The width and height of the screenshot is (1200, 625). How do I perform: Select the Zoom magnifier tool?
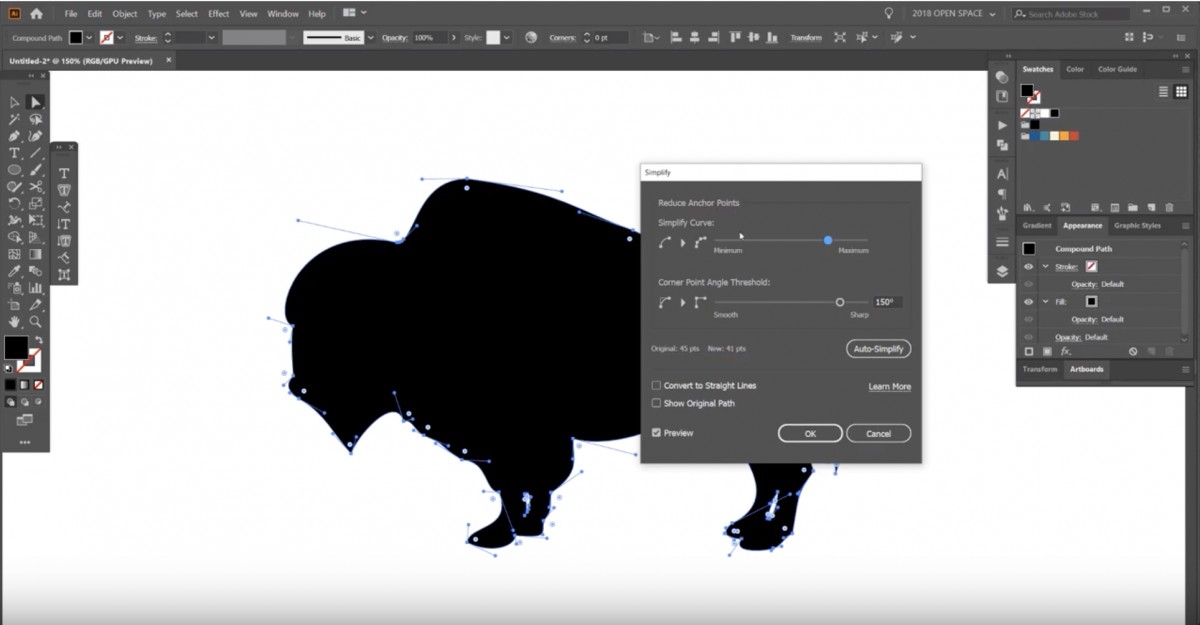coord(36,322)
